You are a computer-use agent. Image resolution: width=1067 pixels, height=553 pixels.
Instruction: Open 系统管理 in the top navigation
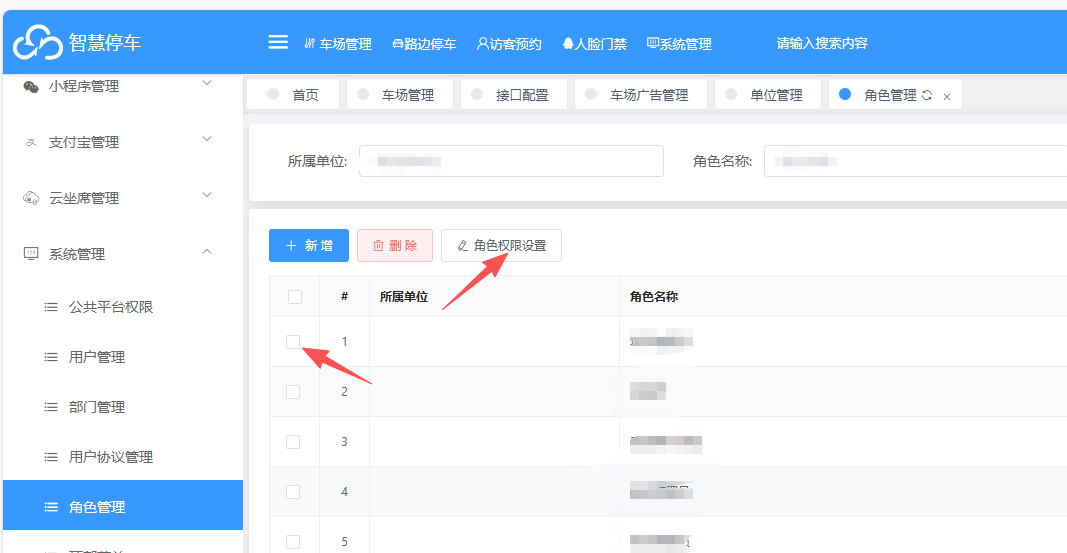coord(679,44)
